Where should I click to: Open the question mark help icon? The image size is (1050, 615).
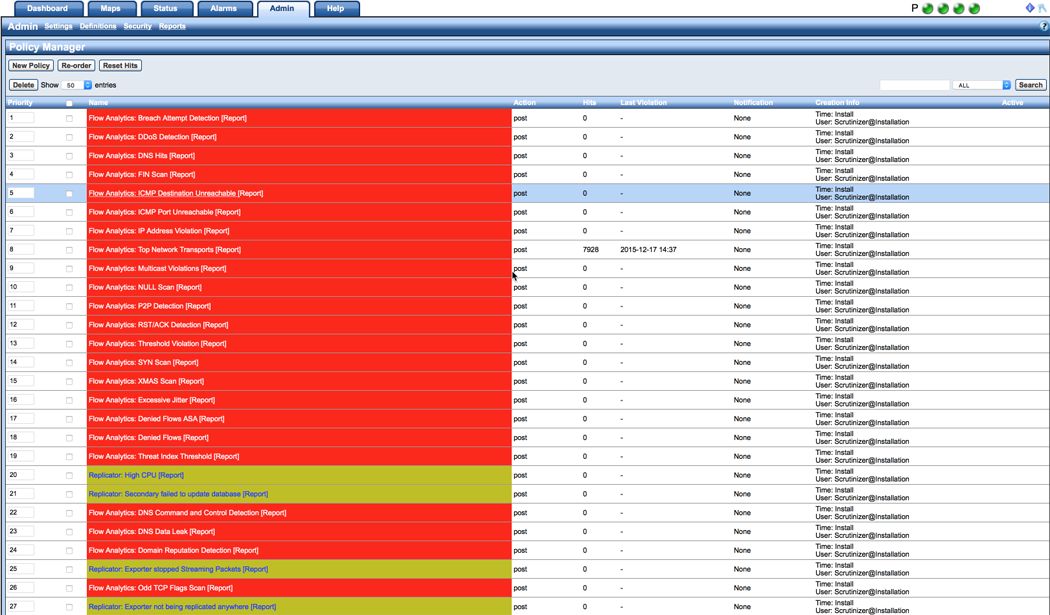(1044, 27)
